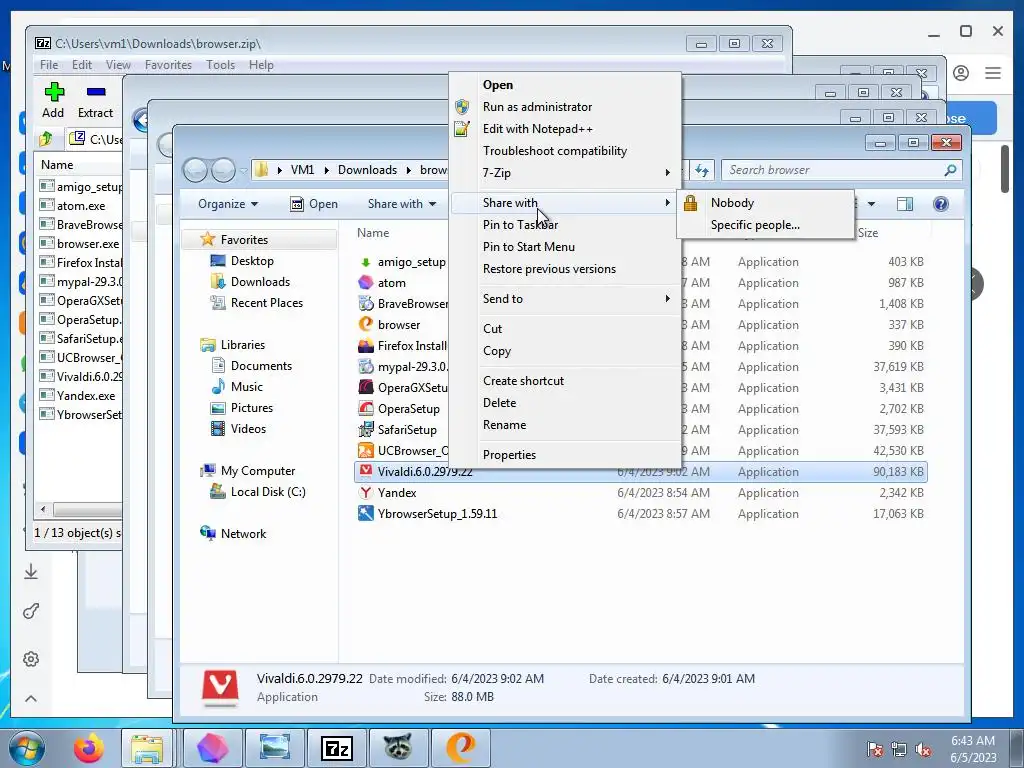Open Windows Explorer from the taskbar

point(147,748)
